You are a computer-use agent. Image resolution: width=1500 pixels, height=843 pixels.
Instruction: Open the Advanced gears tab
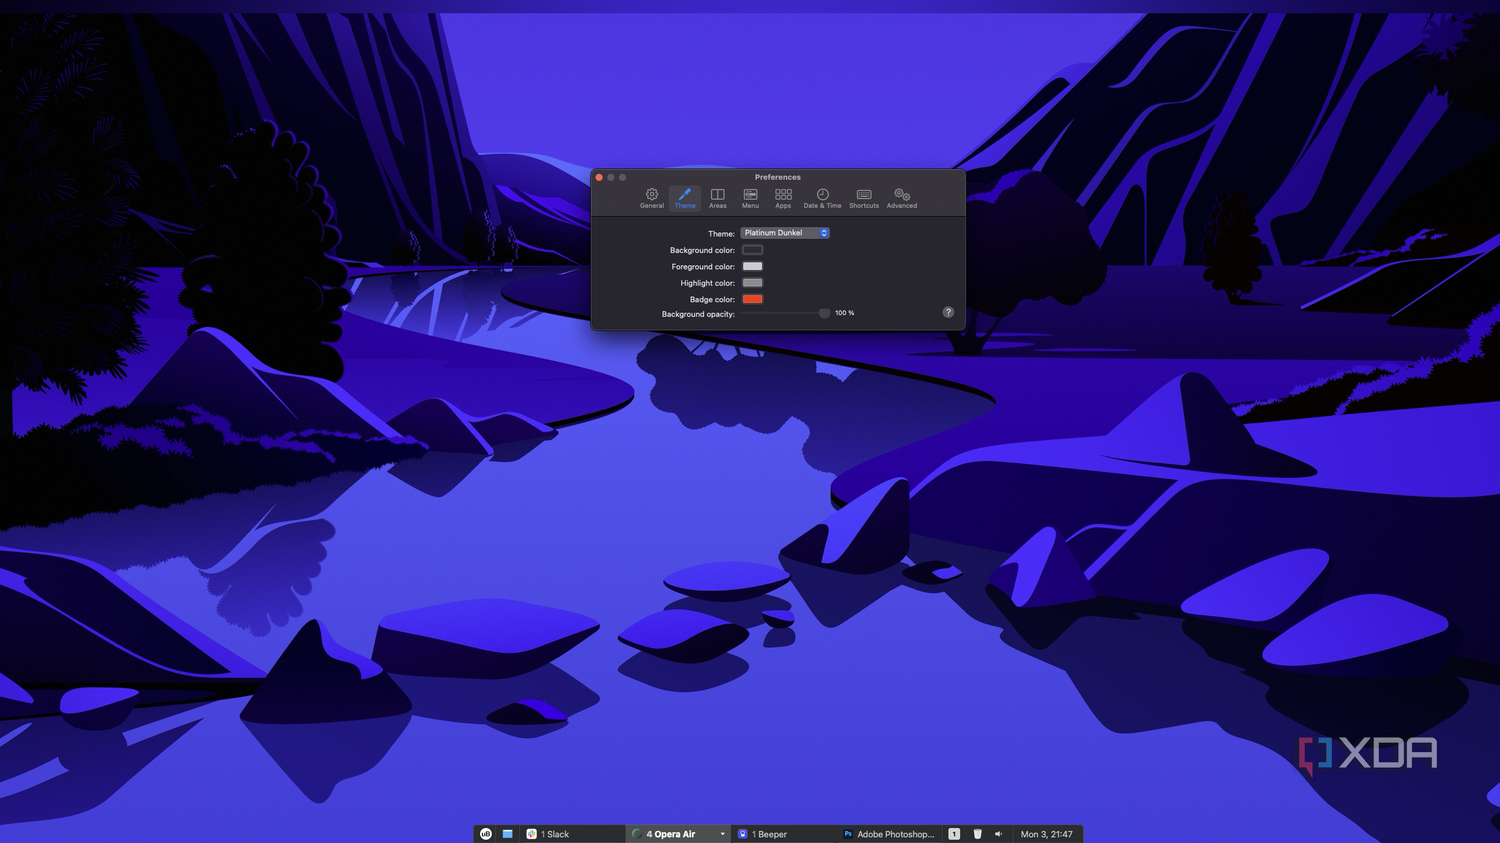pos(902,198)
